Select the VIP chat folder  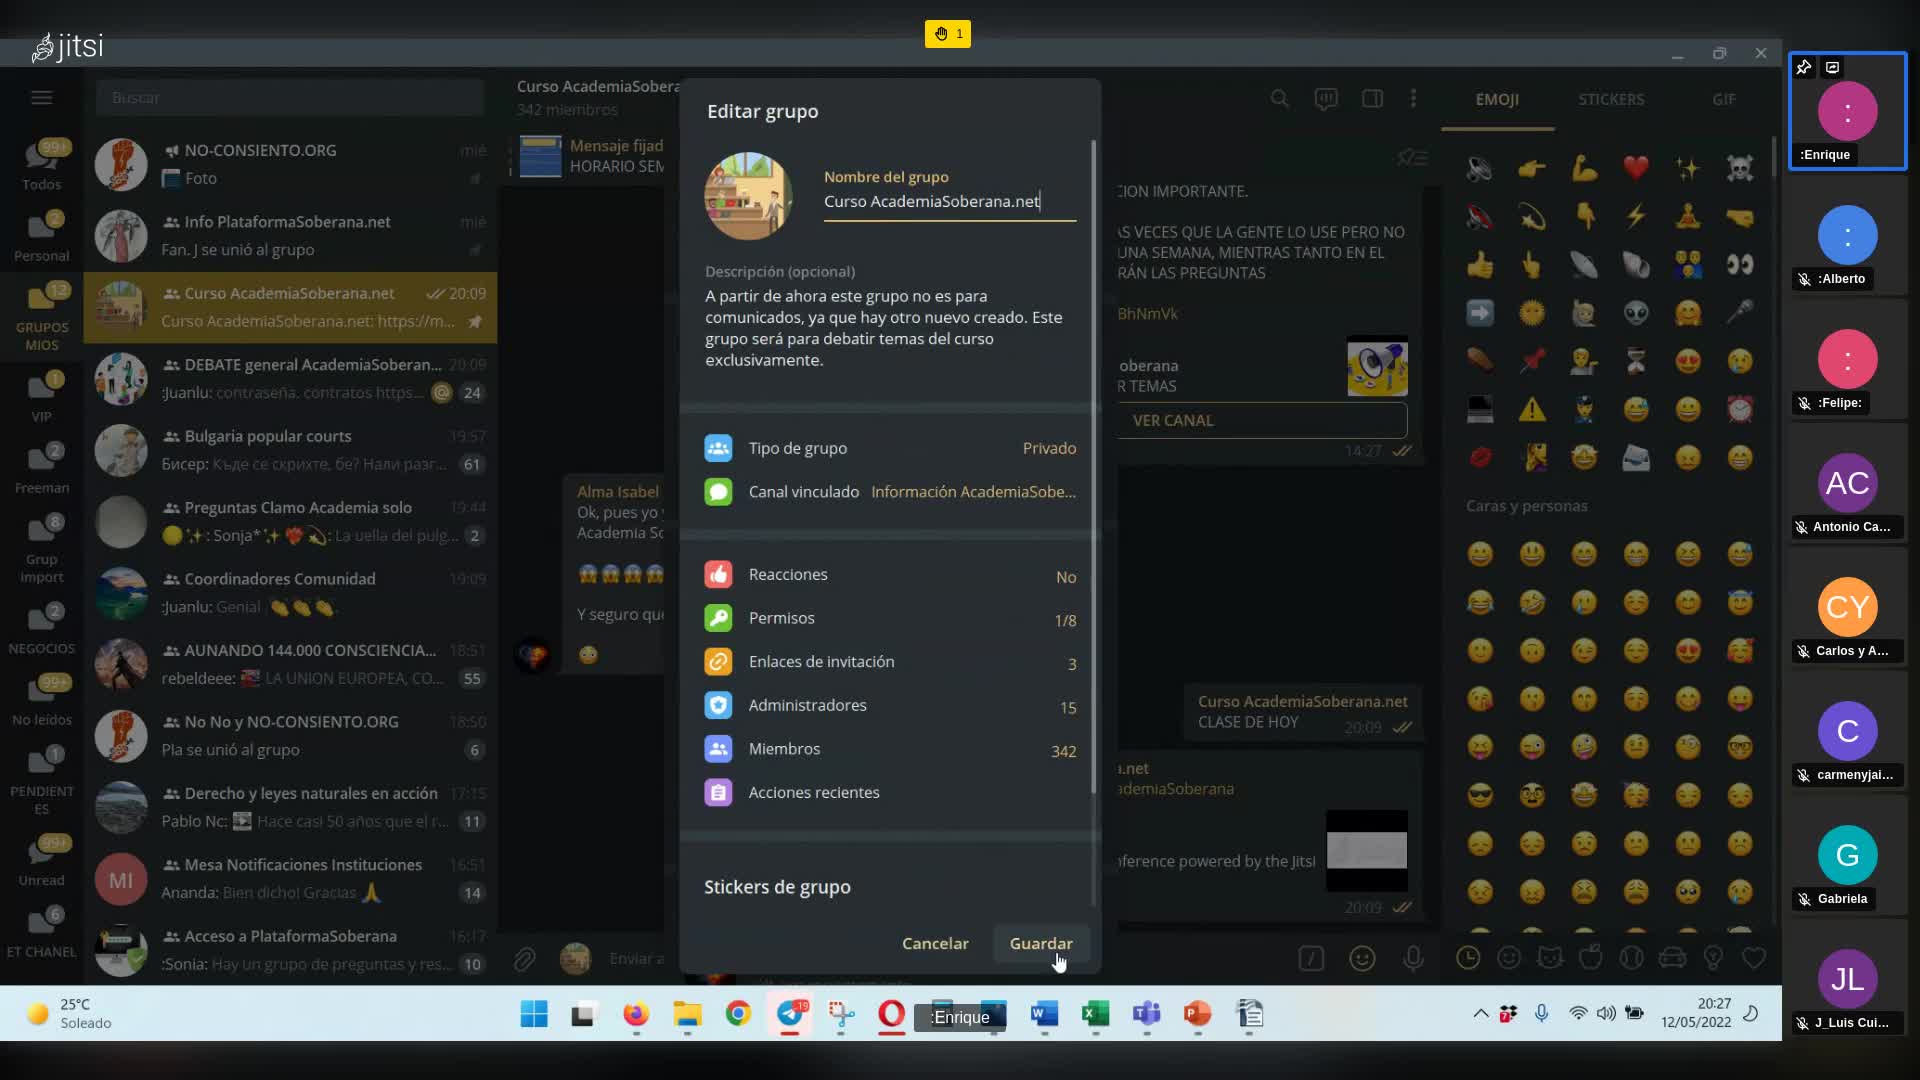click(x=41, y=397)
